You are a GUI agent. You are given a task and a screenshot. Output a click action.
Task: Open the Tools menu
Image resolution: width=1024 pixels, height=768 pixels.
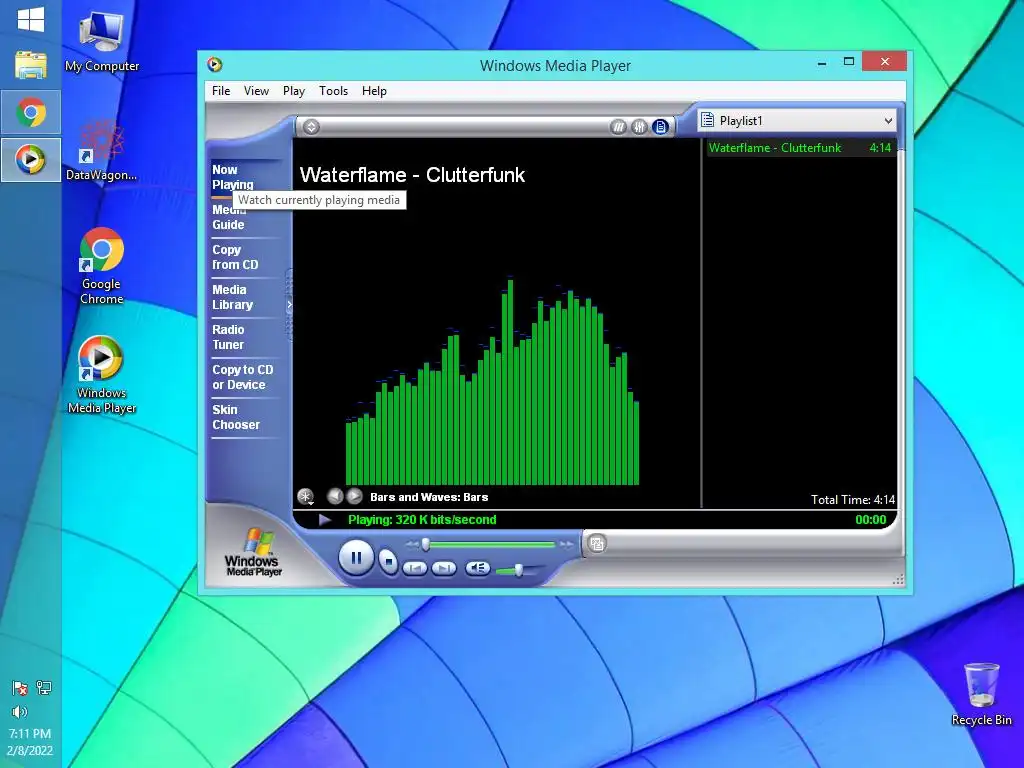(x=333, y=91)
